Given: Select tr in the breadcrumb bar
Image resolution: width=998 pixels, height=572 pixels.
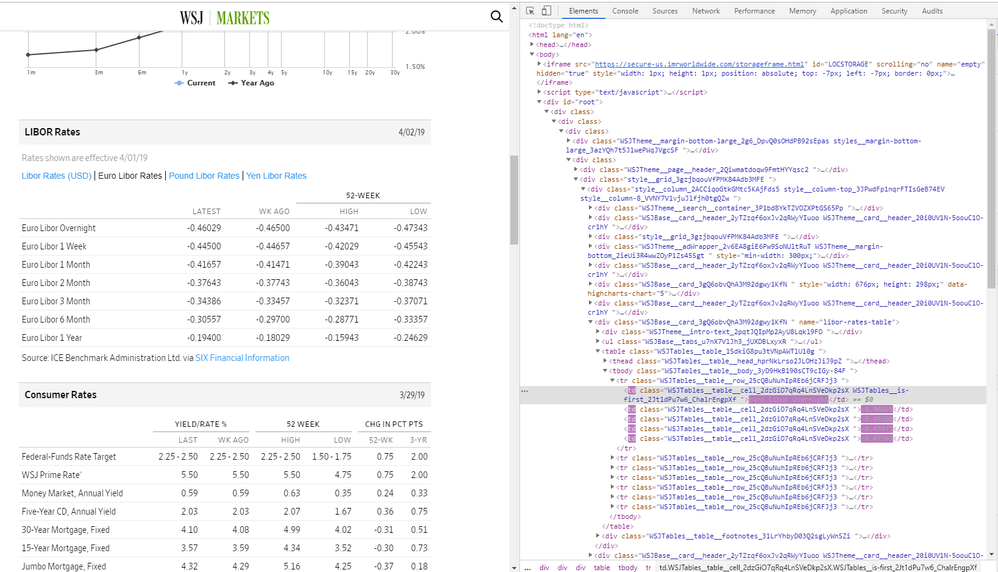Looking at the screenshot, I should [649, 568].
